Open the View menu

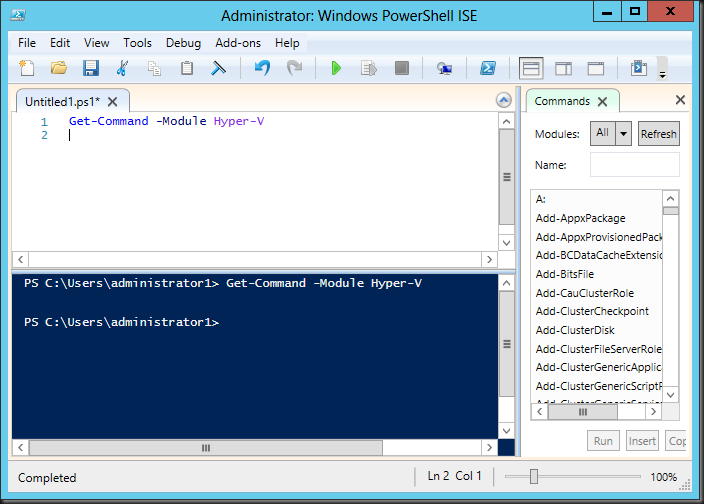(97, 43)
